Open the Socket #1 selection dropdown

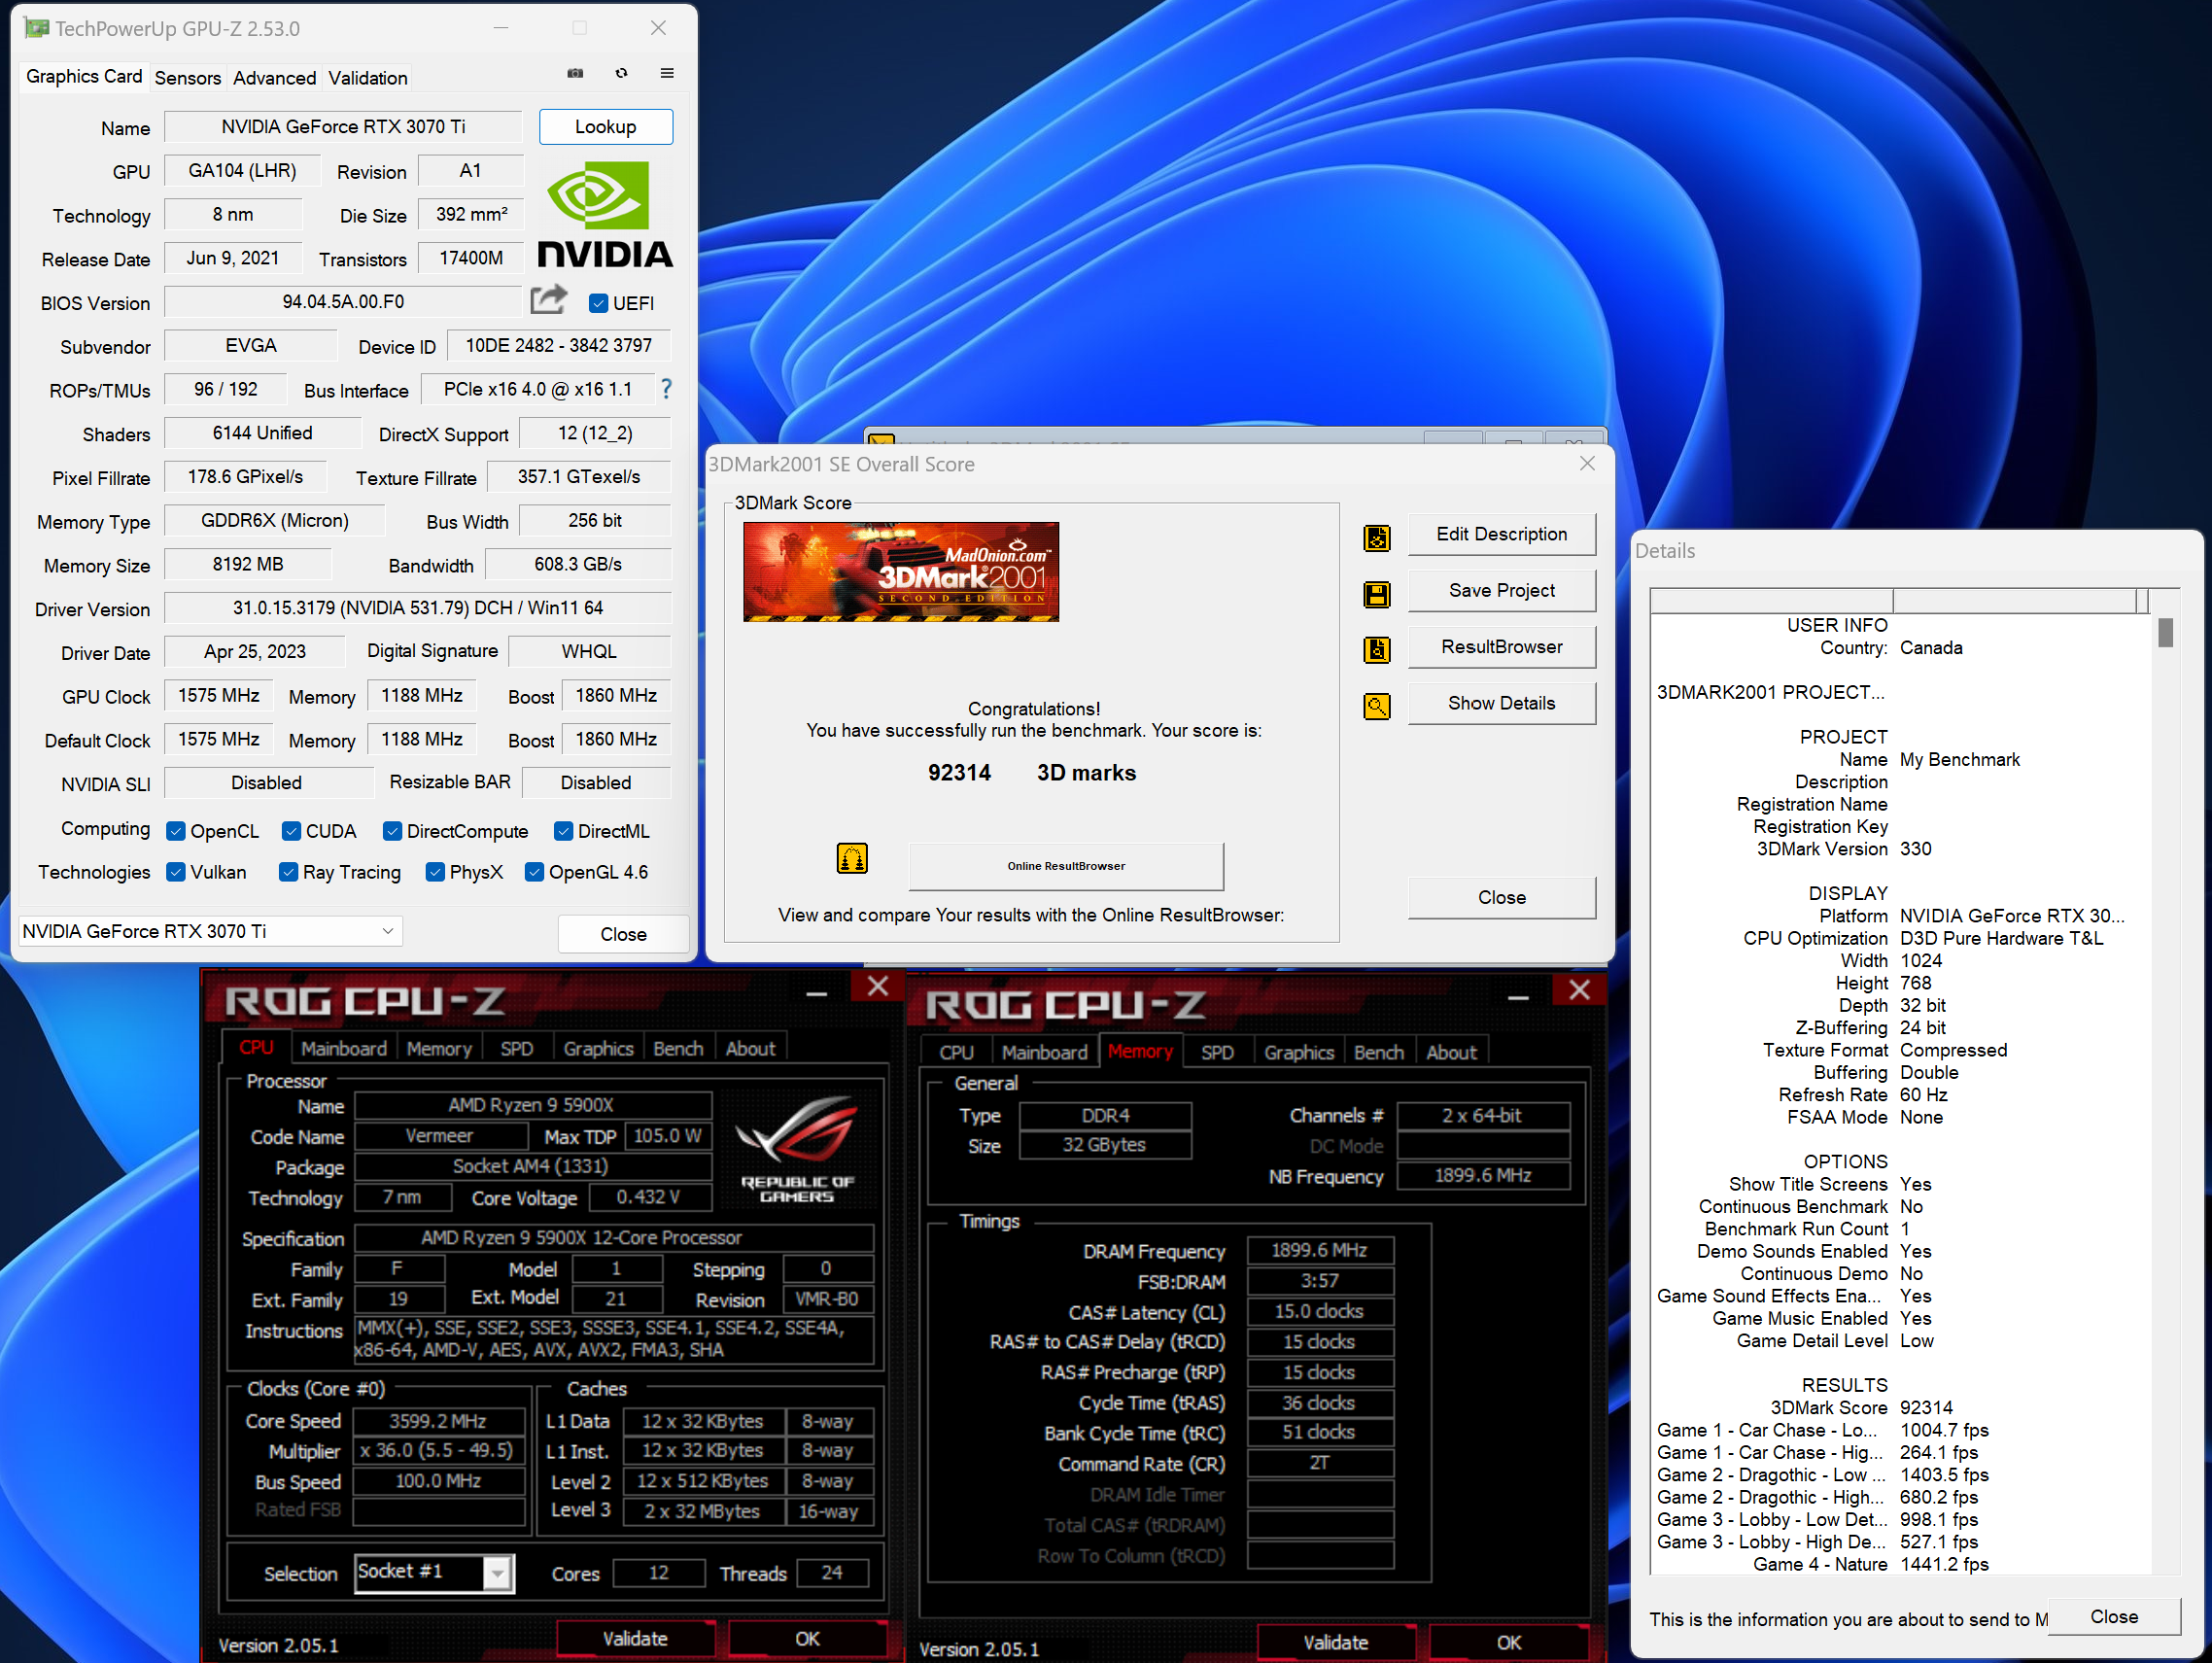434,1573
